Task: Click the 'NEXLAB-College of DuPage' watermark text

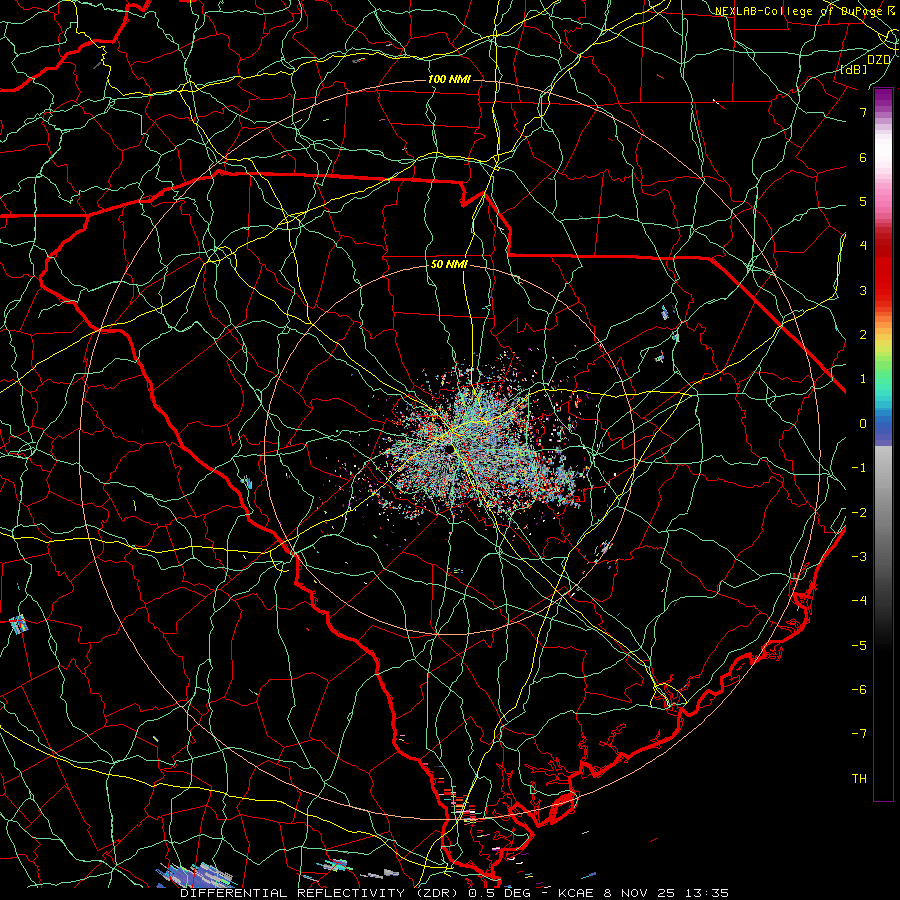Action: (x=798, y=11)
